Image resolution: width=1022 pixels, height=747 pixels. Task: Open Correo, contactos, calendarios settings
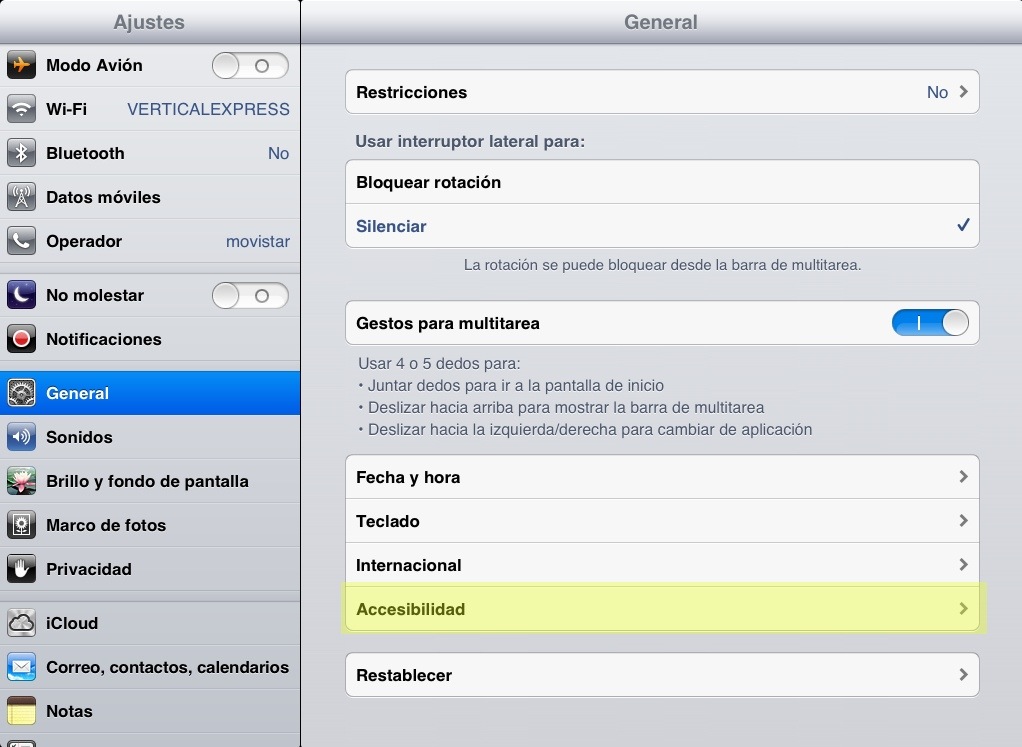pos(166,667)
